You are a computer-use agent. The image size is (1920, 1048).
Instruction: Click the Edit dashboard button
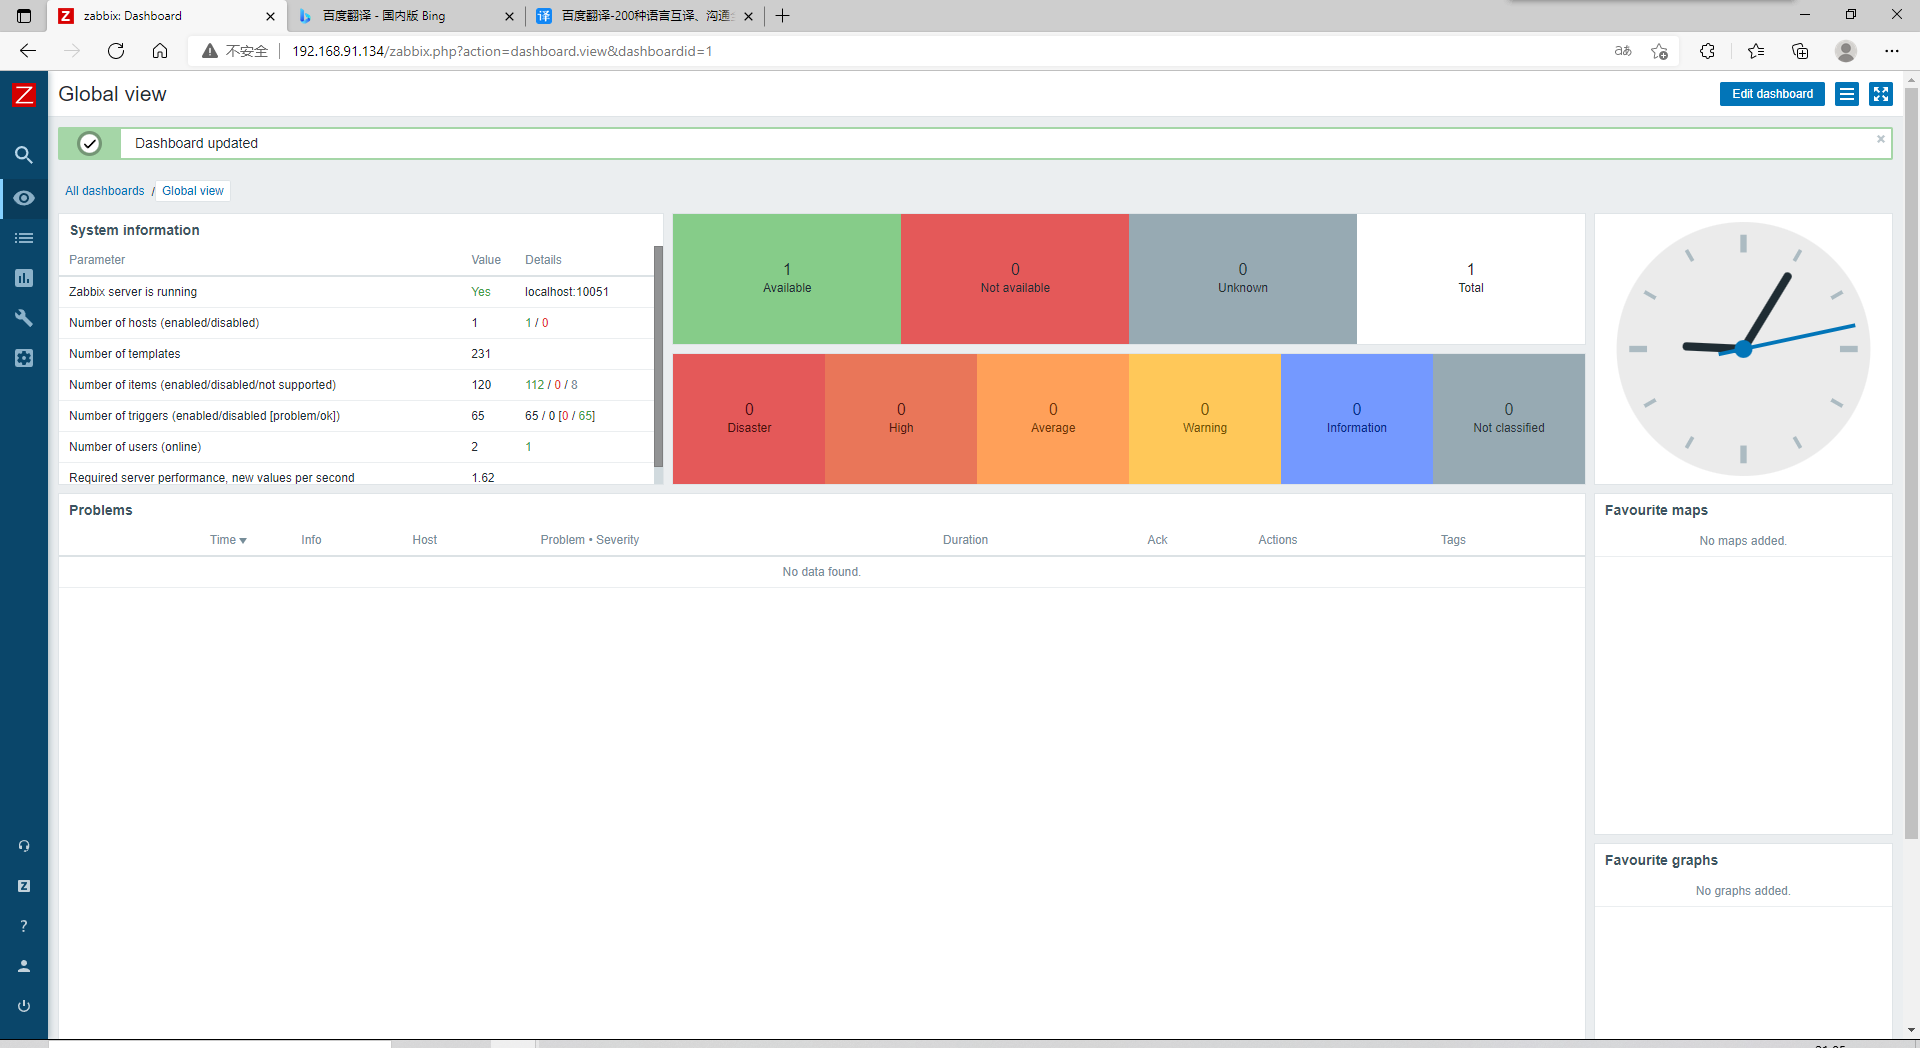click(1772, 94)
